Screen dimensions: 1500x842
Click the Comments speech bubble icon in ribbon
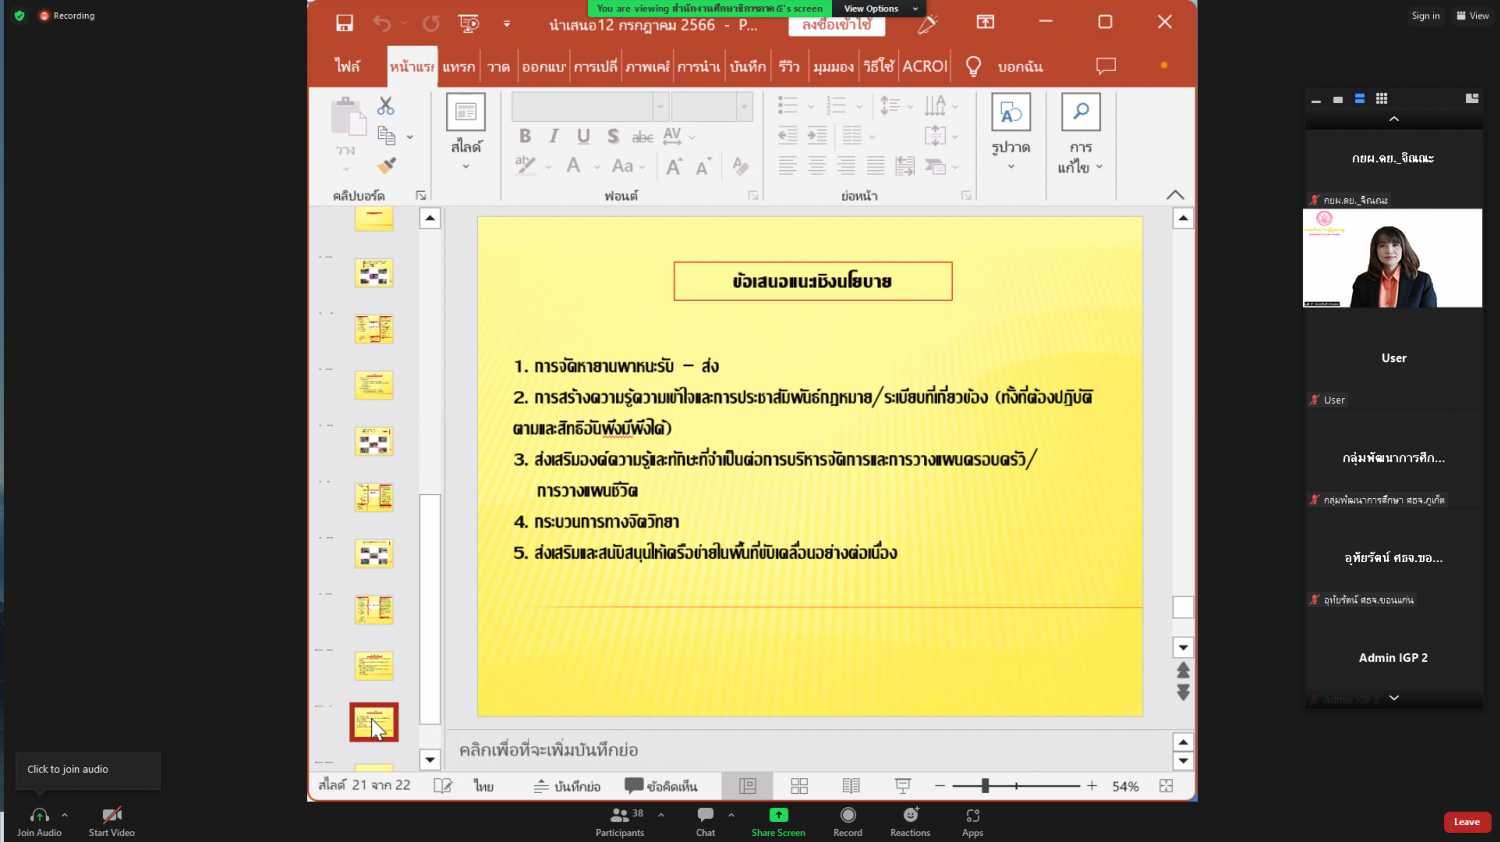(1106, 66)
